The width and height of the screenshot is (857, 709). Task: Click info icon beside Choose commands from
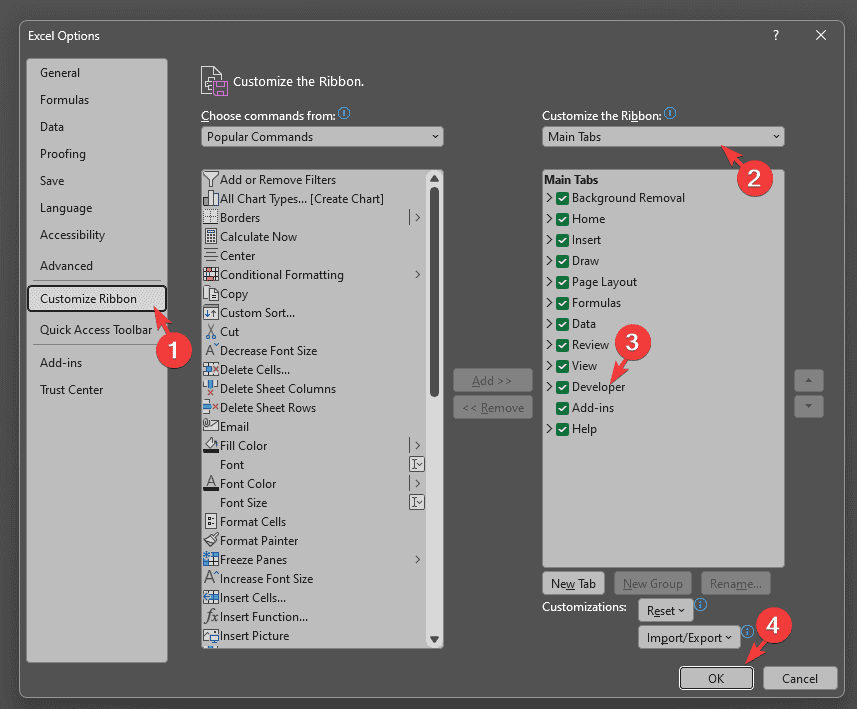click(x=344, y=113)
